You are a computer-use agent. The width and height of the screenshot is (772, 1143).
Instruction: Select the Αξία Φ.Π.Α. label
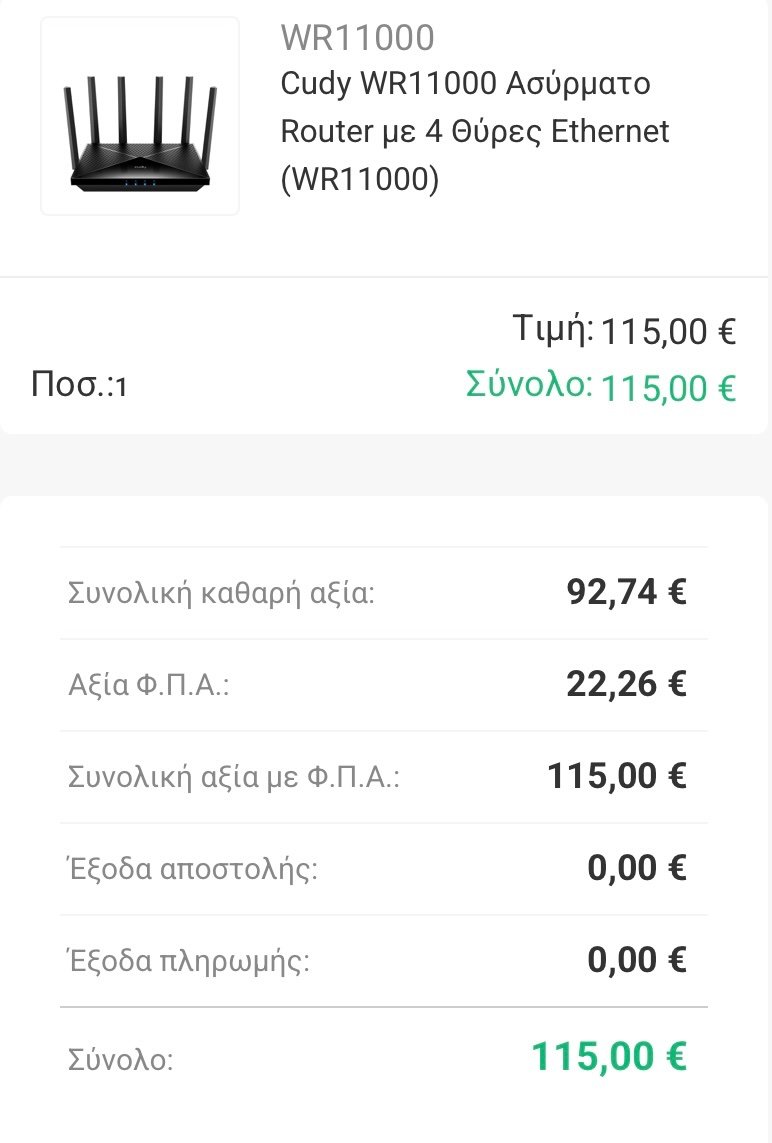(x=149, y=685)
